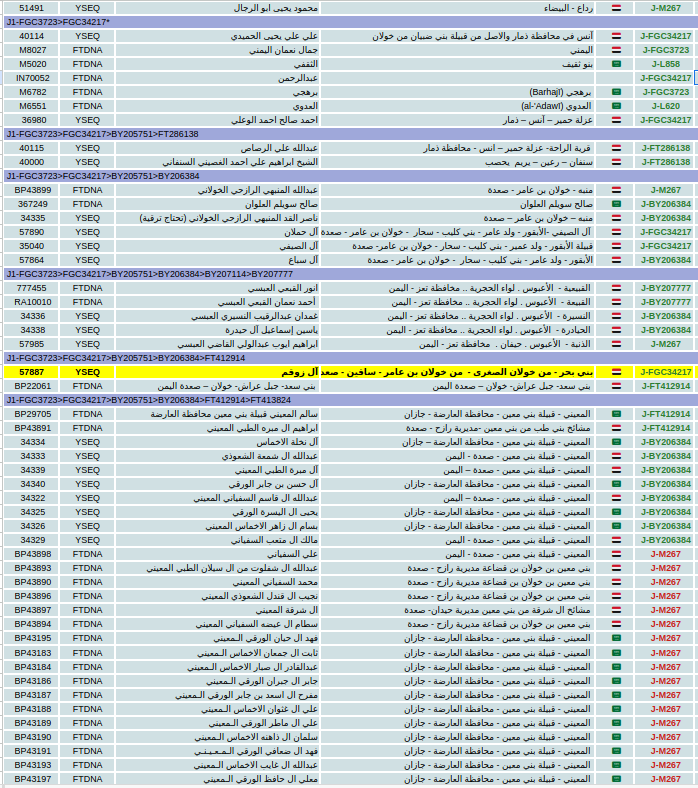
Task: Click kit ID cell 51491
Action: coord(31,8)
